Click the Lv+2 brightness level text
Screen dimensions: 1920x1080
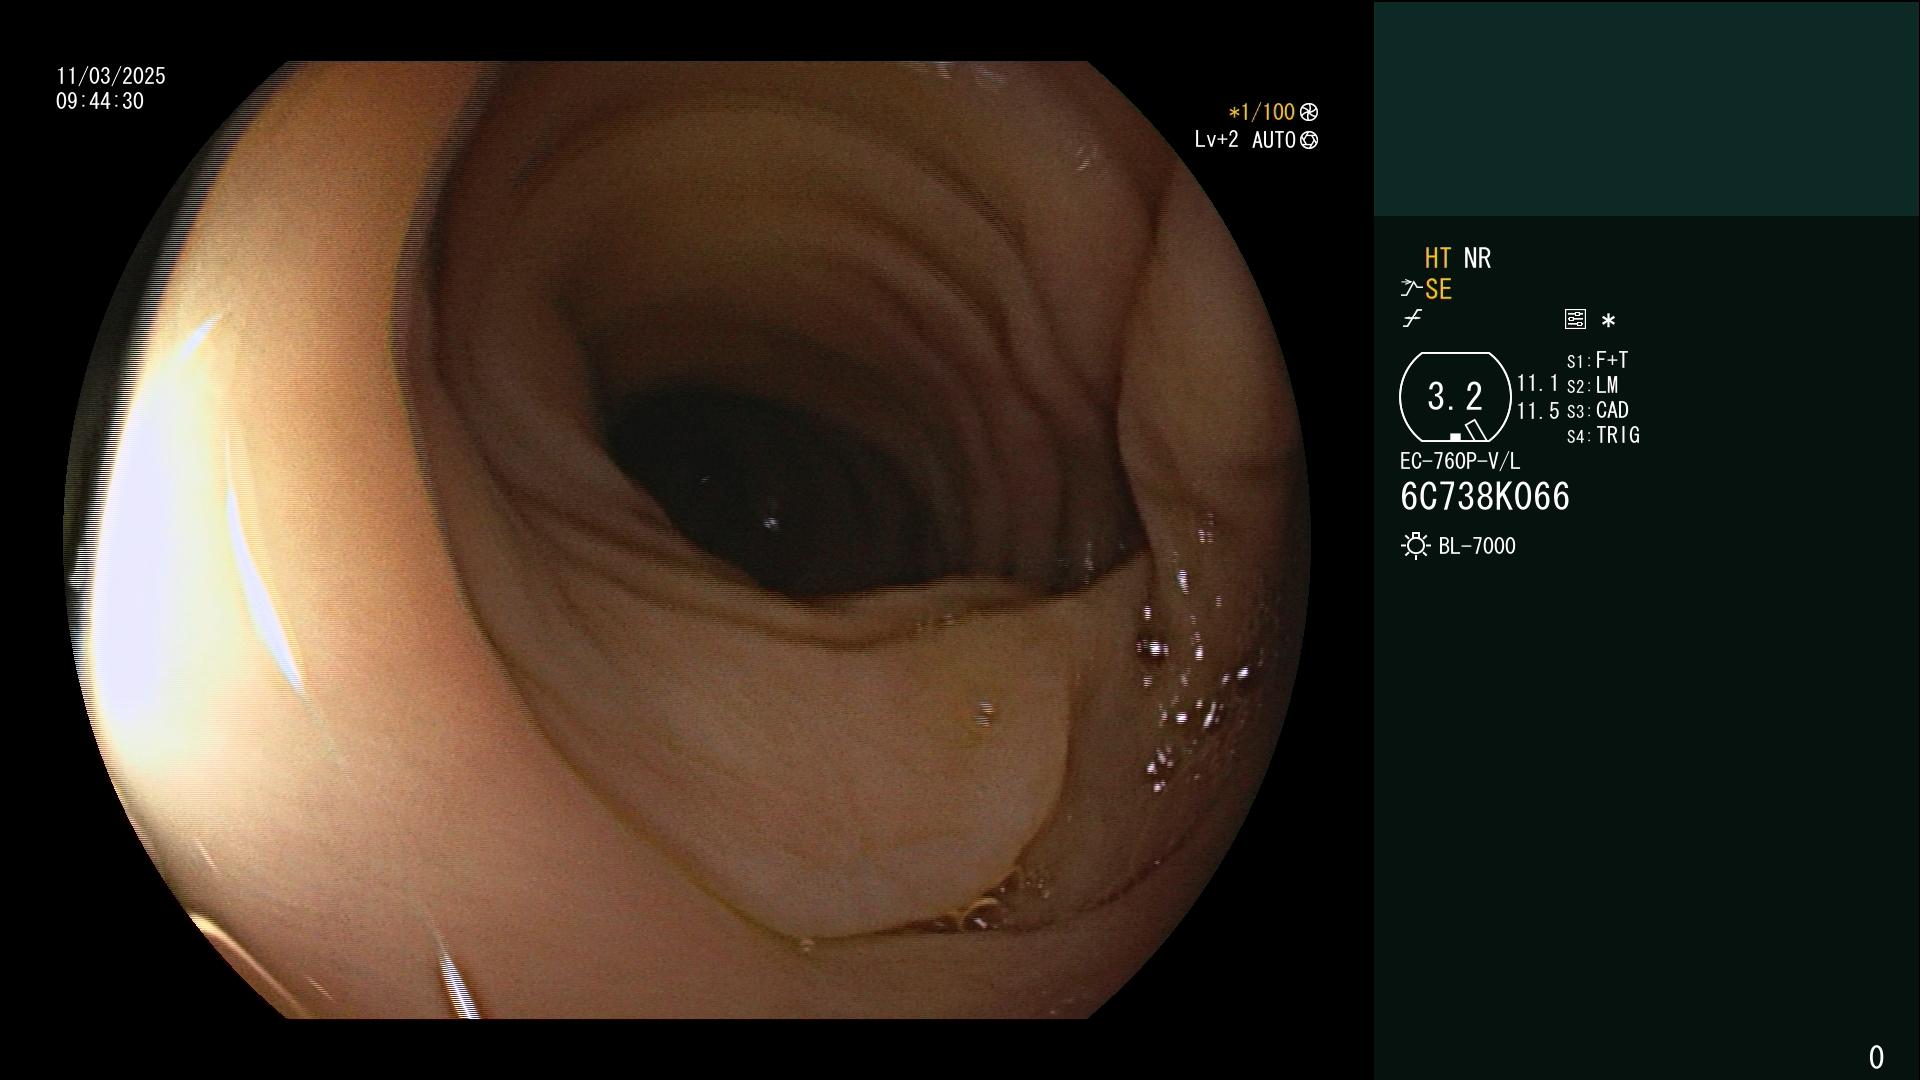point(1216,140)
